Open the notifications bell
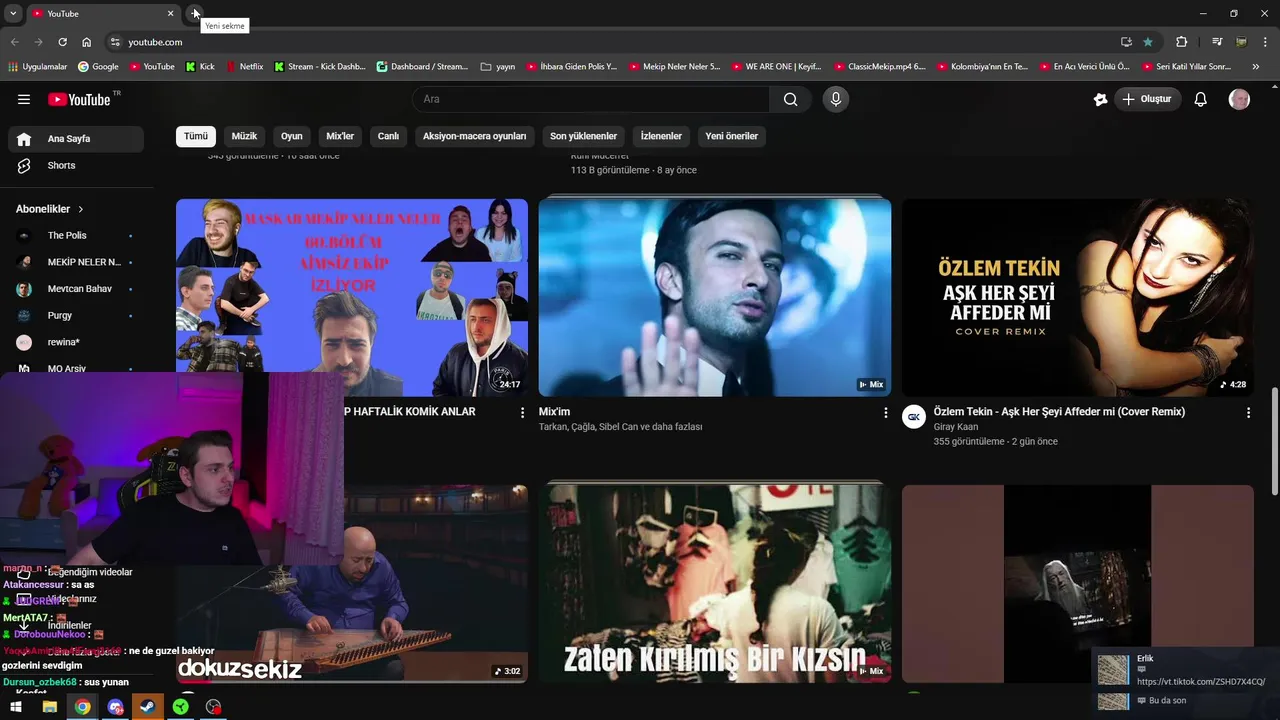This screenshot has height=720, width=1280. tap(1201, 99)
